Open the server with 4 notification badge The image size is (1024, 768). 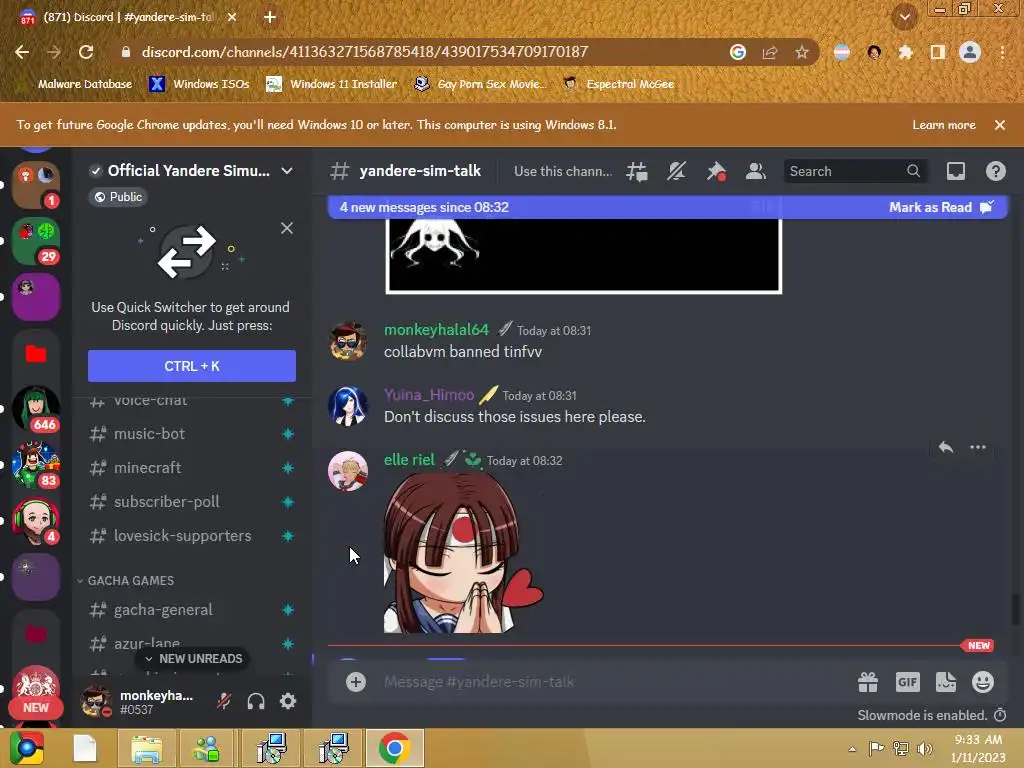[36, 521]
